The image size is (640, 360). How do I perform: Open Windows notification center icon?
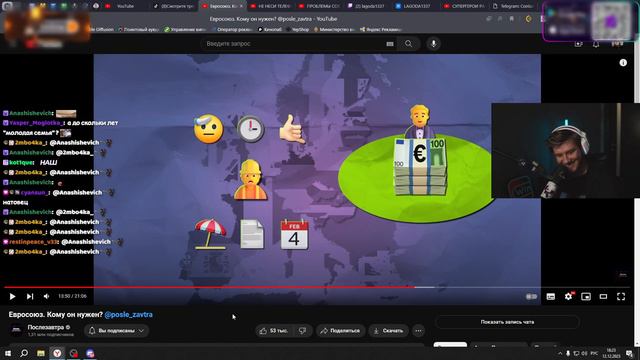pos(630,353)
